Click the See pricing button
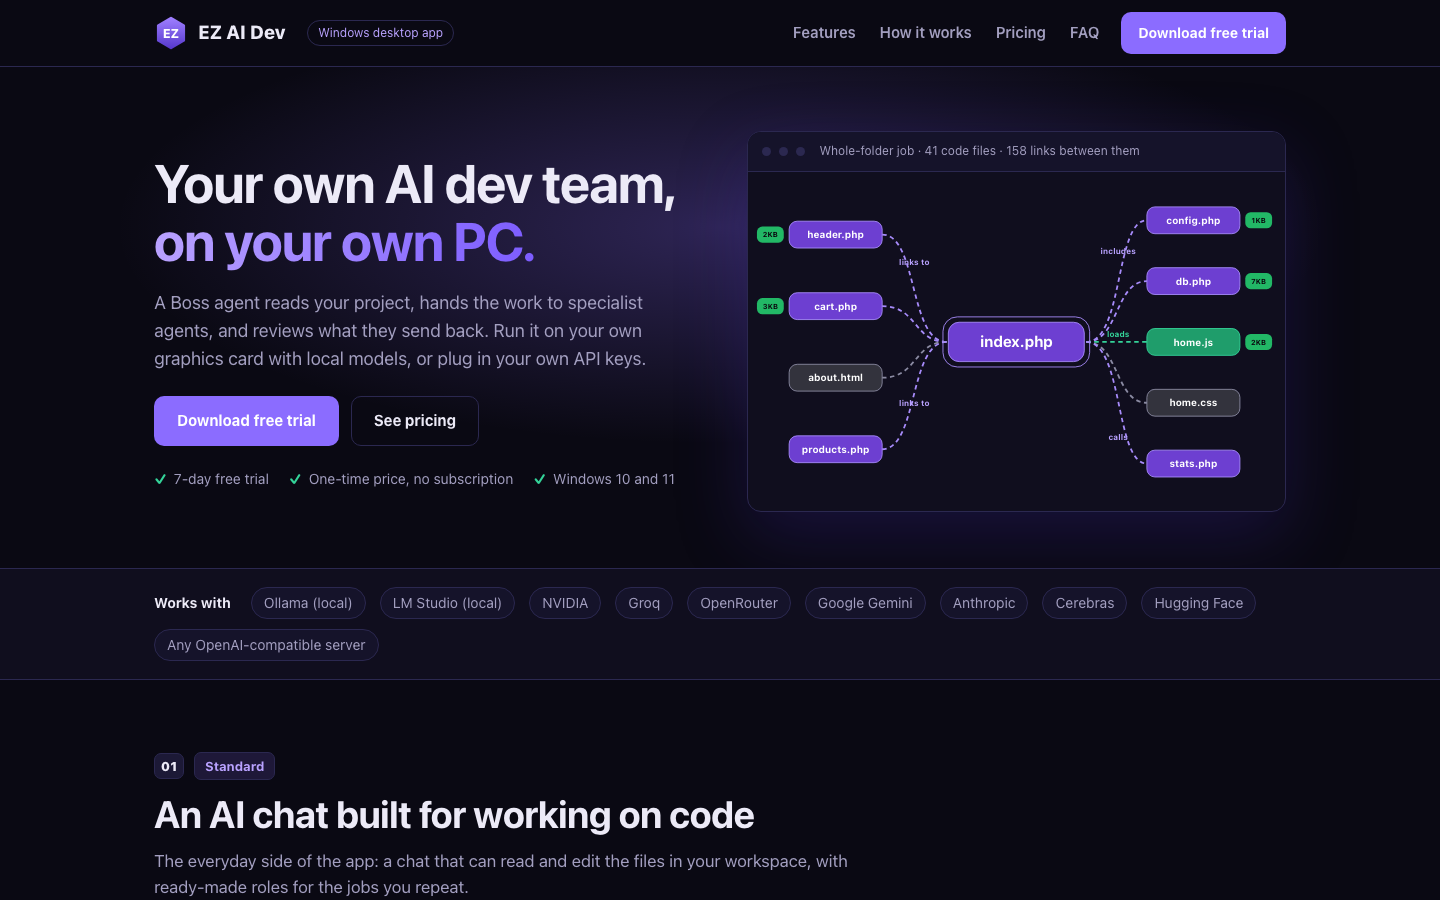 (x=415, y=421)
